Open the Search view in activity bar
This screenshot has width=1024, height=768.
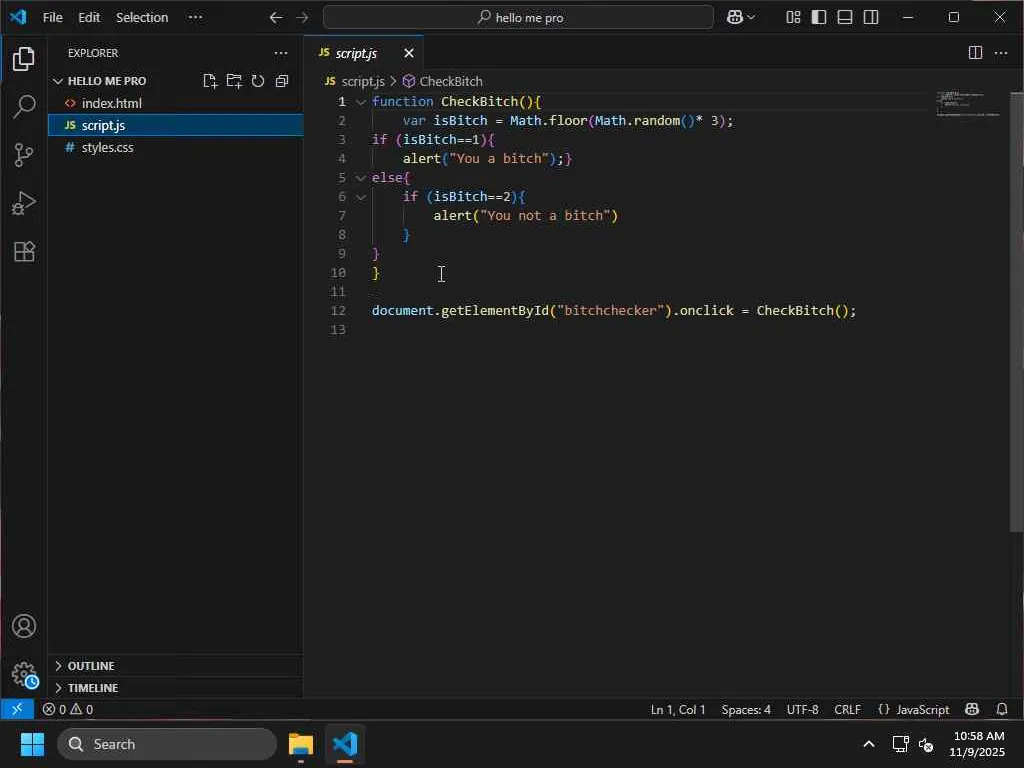point(24,107)
